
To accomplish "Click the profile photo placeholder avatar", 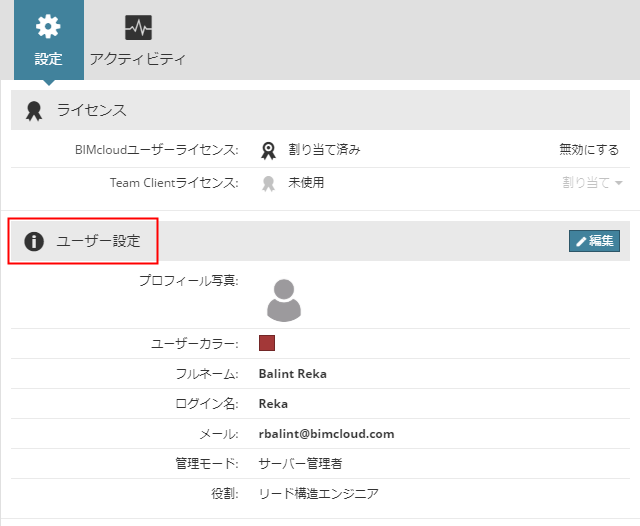I will [284, 300].
